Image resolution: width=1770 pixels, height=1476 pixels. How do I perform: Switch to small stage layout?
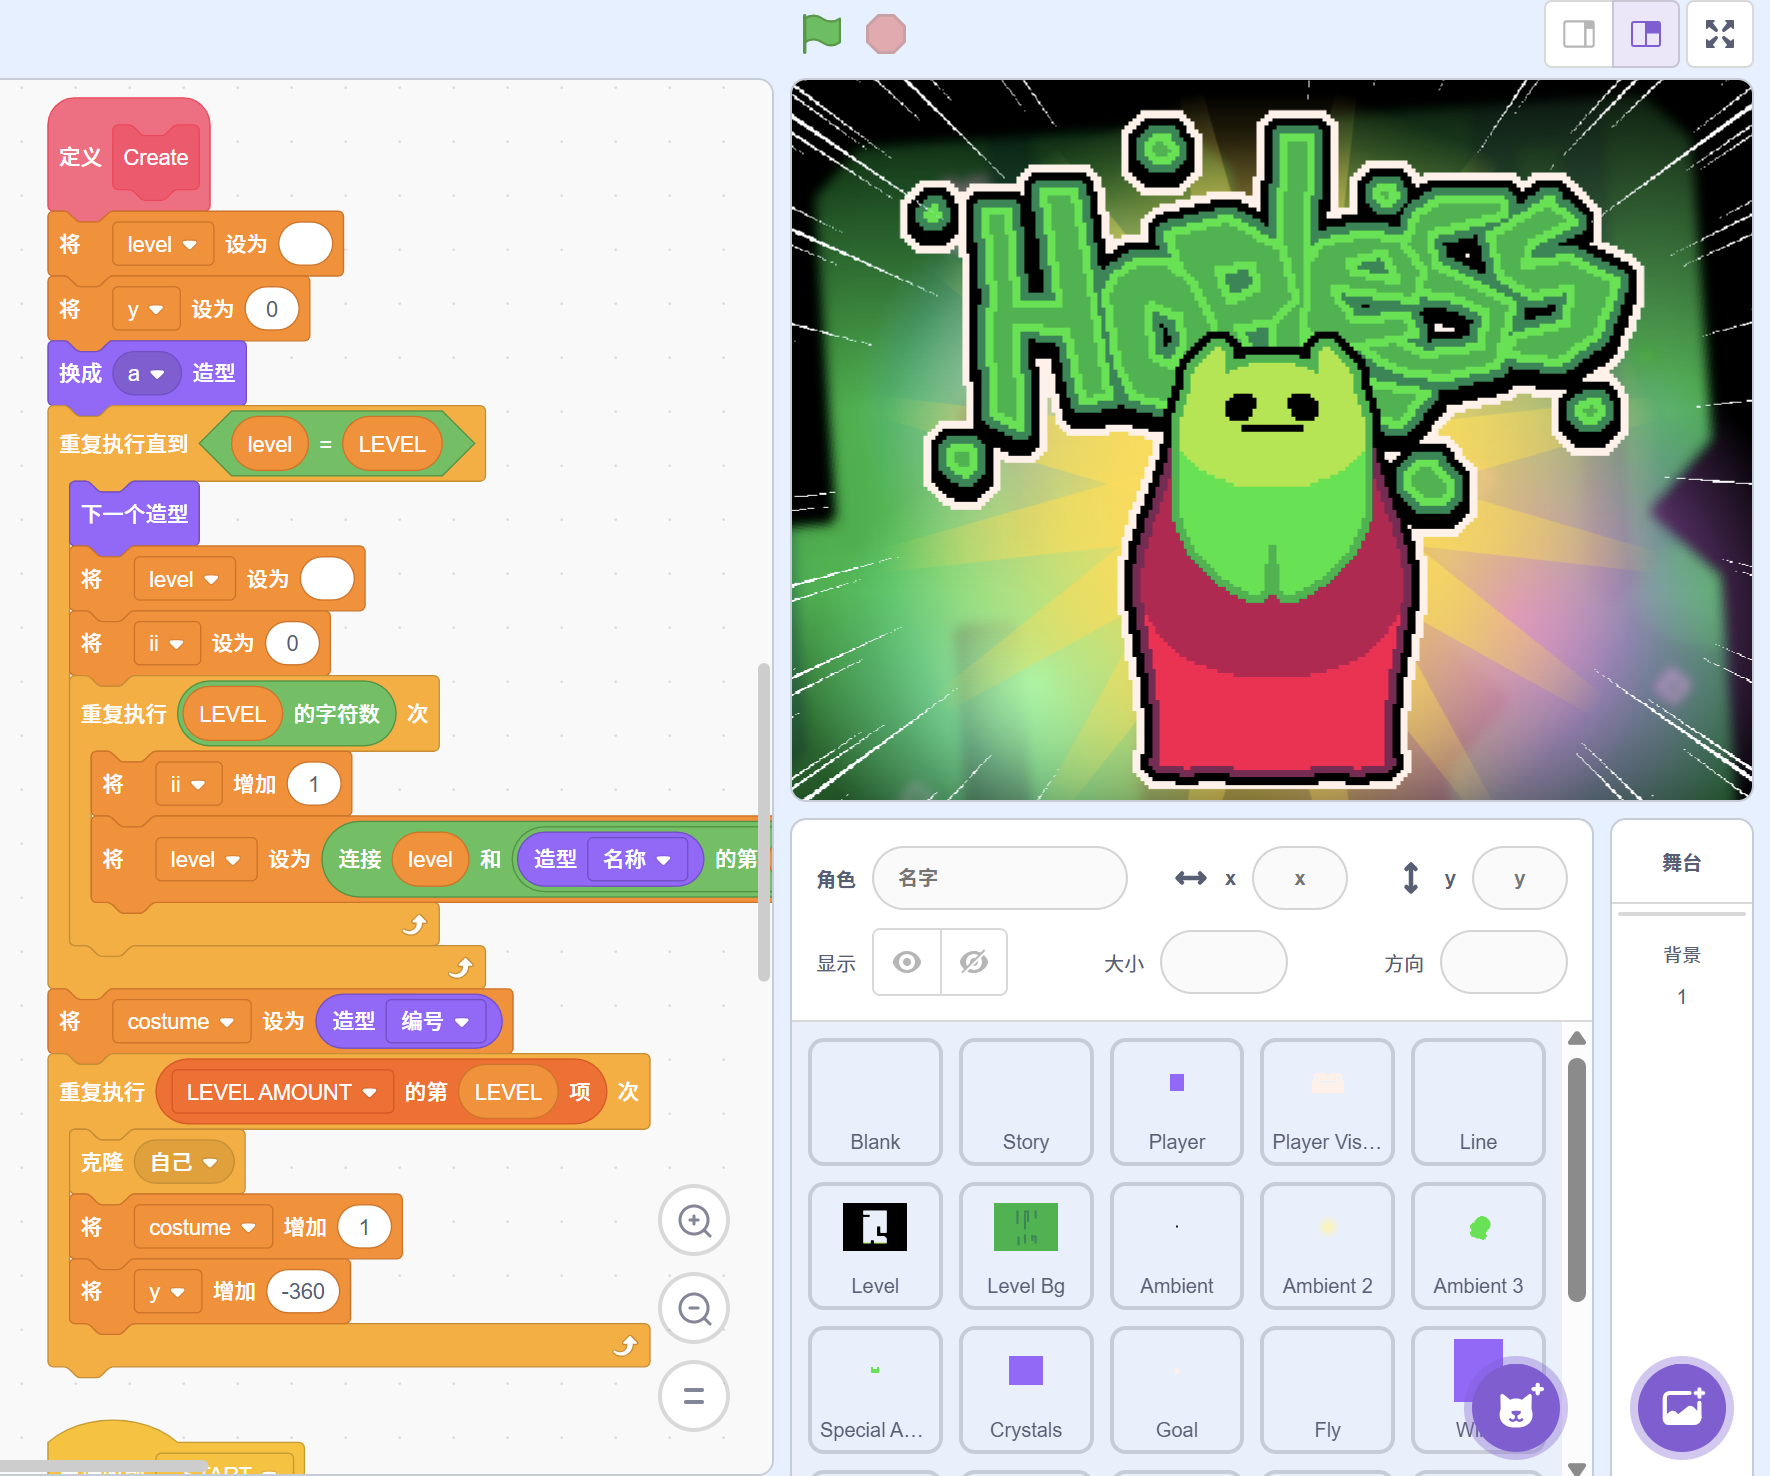pos(1579,34)
